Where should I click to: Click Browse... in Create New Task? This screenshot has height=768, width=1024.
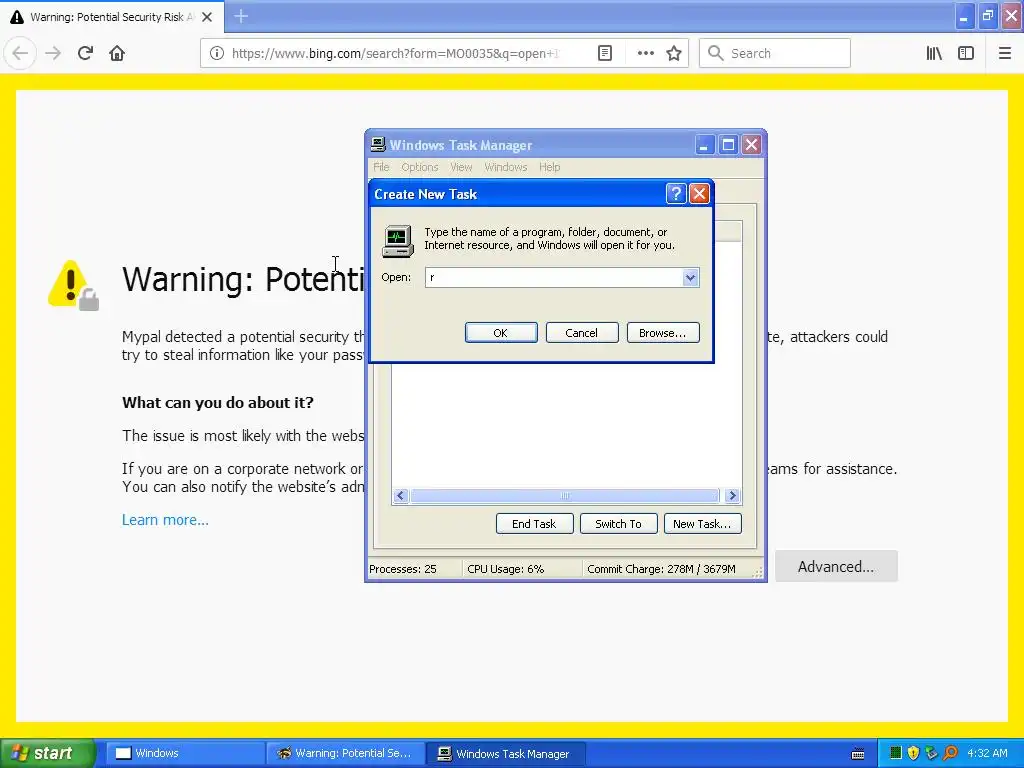(662, 332)
